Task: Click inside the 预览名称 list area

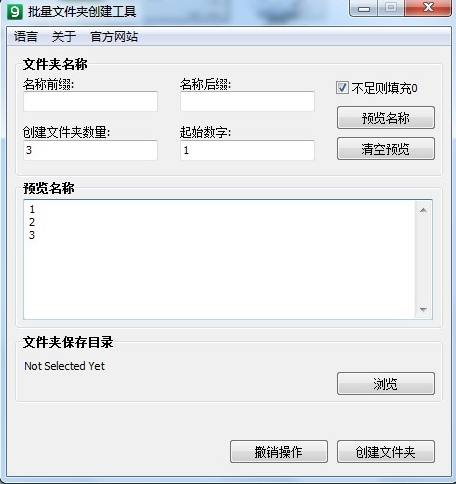Action: [219, 259]
